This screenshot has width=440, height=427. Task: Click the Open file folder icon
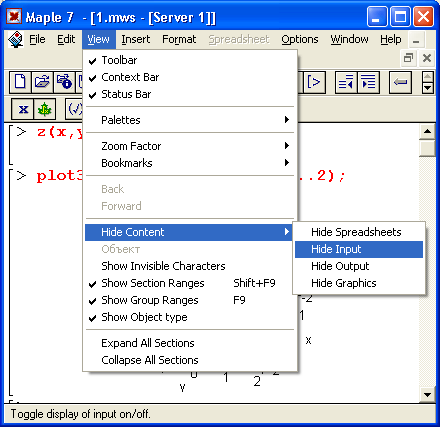[x=42, y=82]
